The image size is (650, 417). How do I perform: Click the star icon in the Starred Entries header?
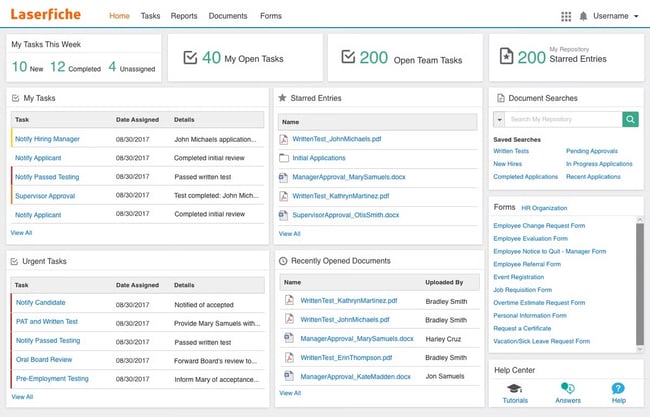pyautogui.click(x=282, y=98)
